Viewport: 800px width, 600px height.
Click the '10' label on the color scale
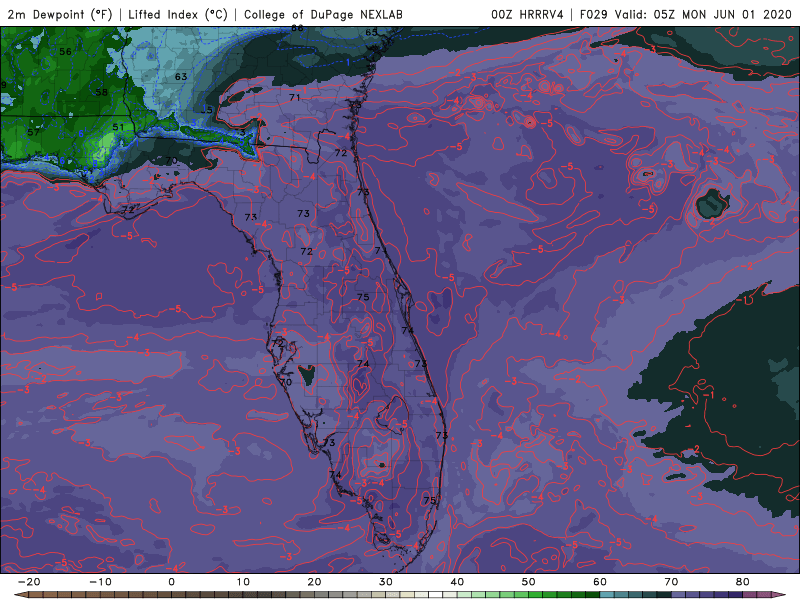point(243,582)
